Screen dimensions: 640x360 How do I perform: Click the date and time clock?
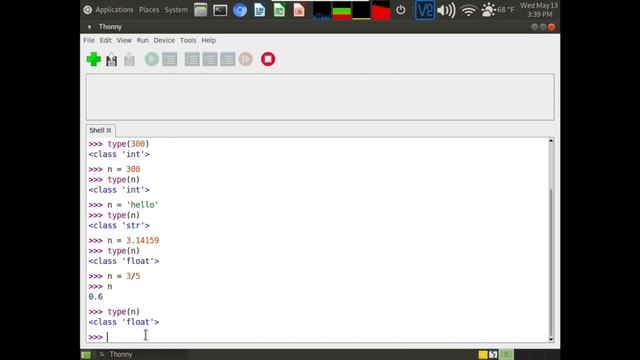click(x=539, y=10)
